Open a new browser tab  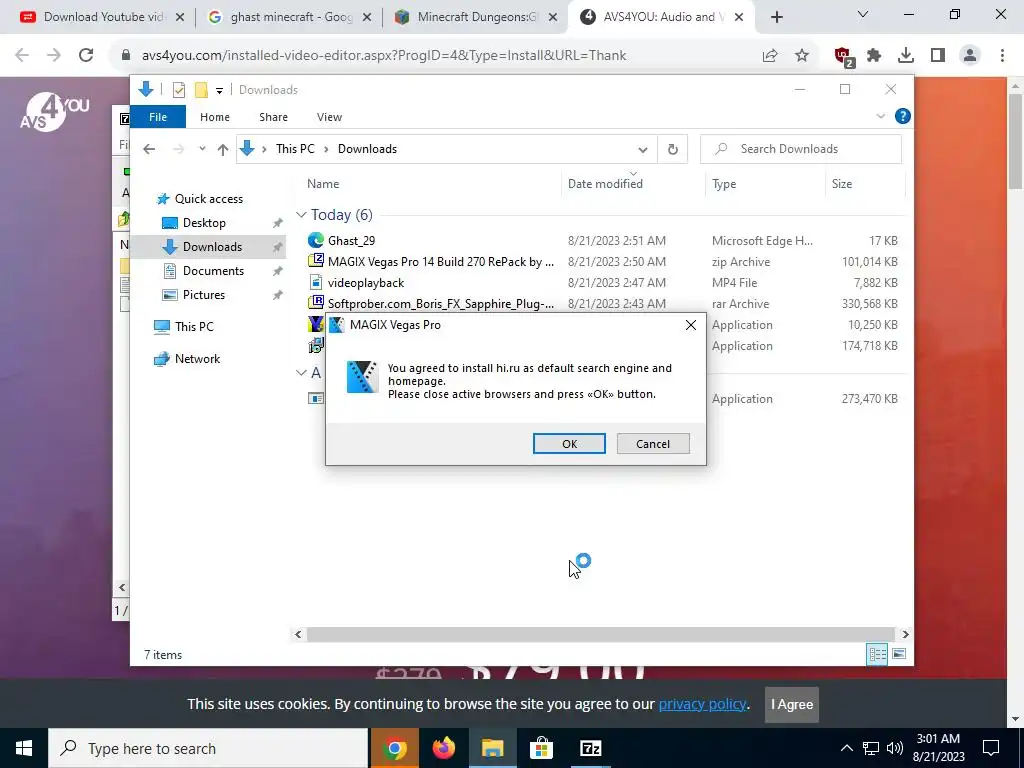click(776, 17)
